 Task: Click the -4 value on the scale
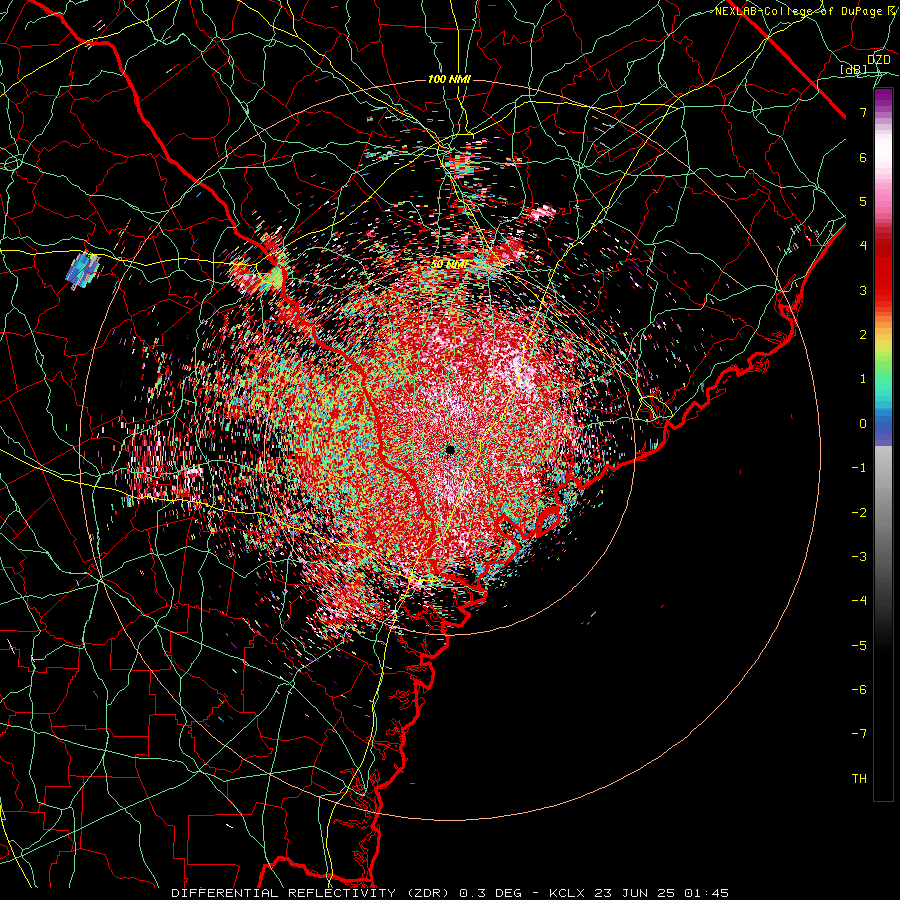(859, 601)
